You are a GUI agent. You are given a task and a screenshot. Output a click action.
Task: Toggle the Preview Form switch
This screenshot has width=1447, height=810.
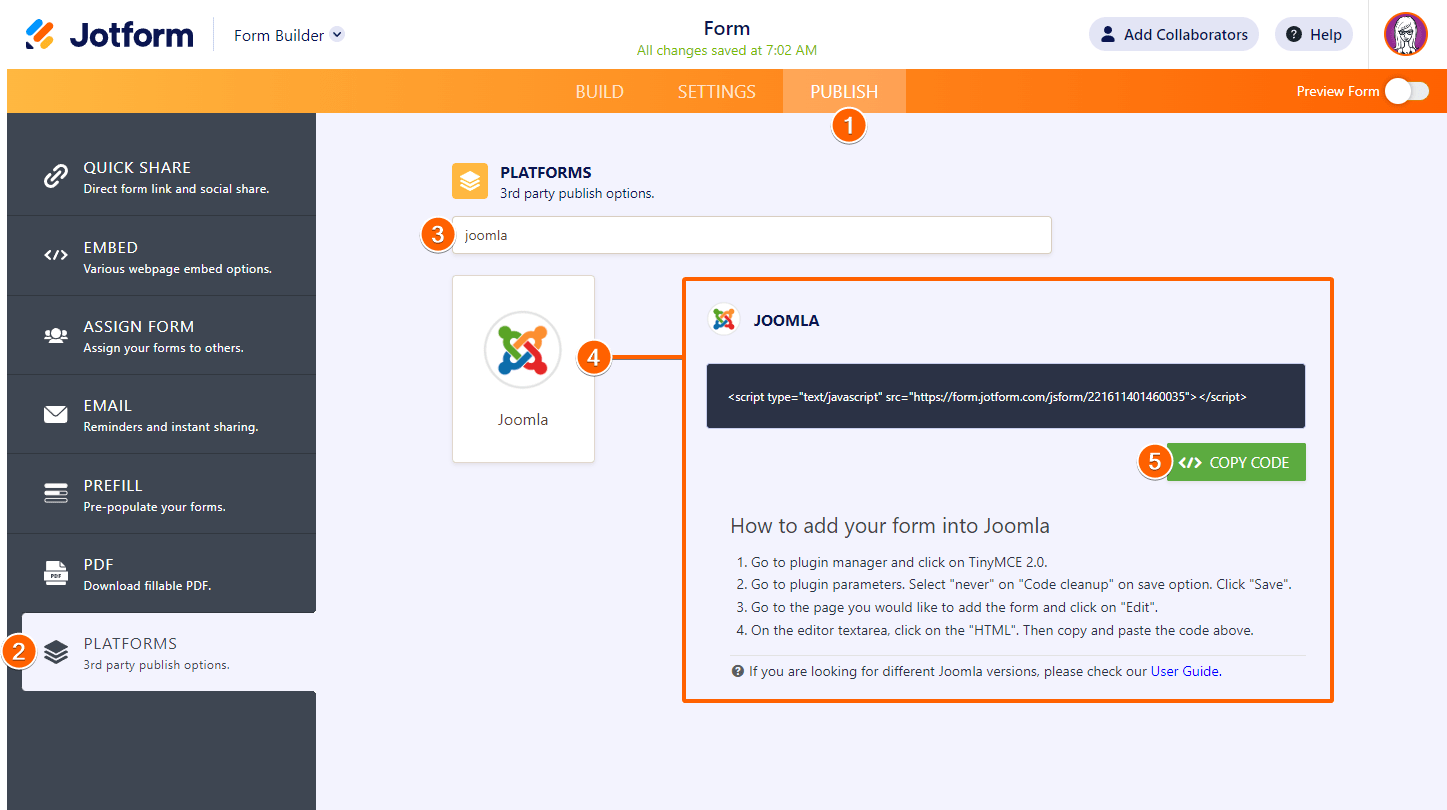coord(1407,91)
